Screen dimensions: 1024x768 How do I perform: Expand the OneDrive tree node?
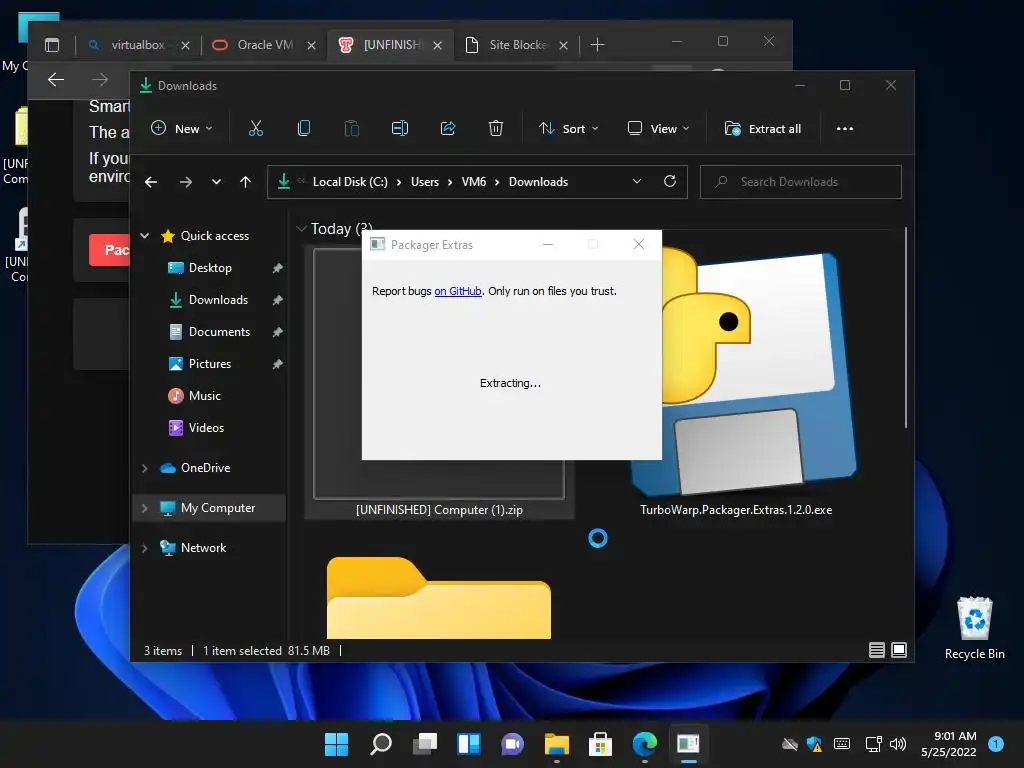(144, 468)
